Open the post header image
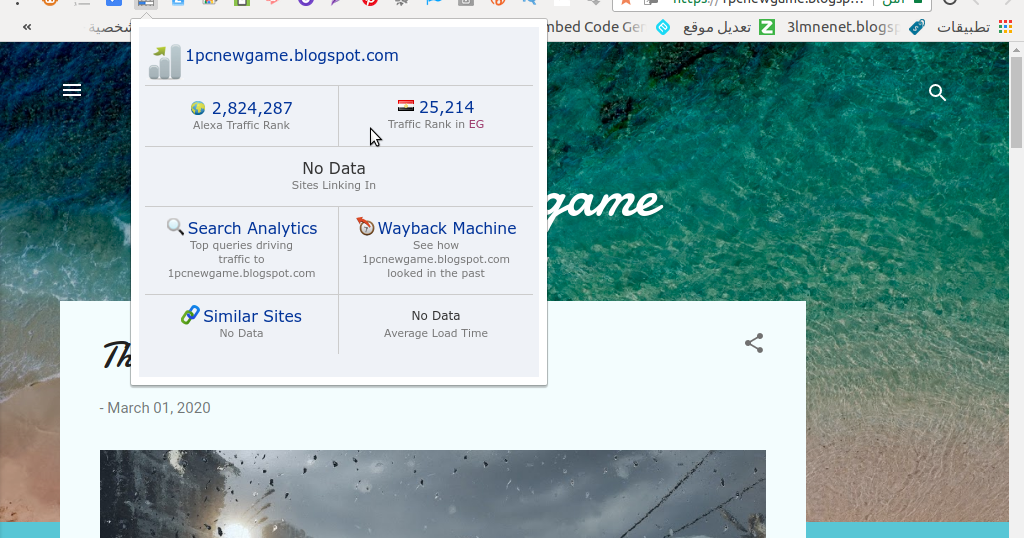 coord(432,494)
